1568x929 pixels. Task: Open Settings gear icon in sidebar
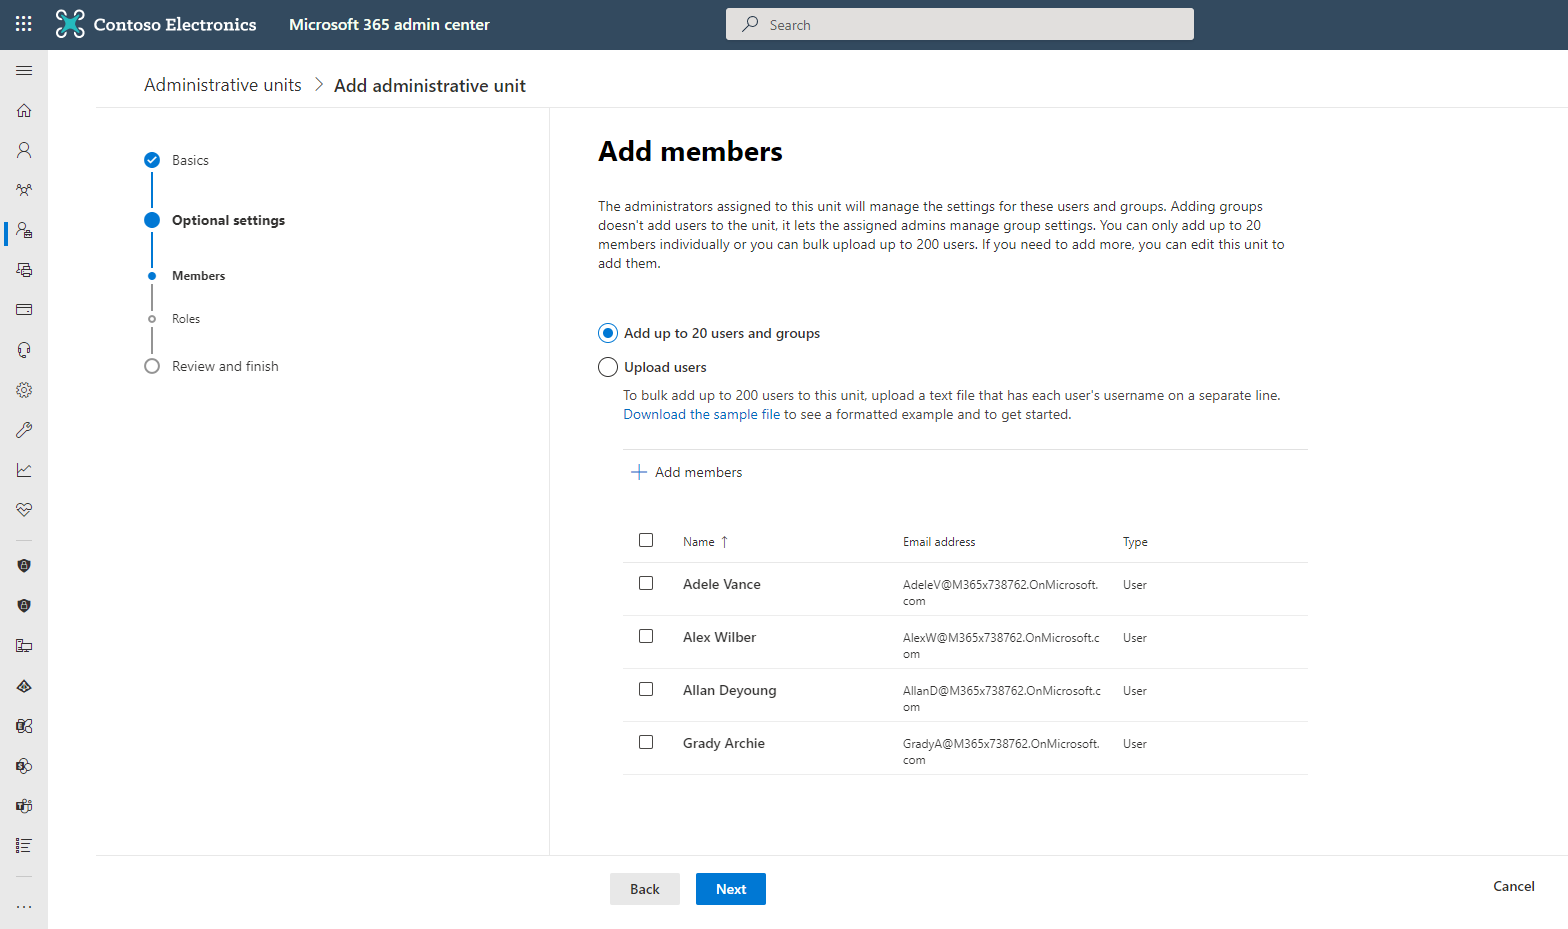tap(24, 390)
